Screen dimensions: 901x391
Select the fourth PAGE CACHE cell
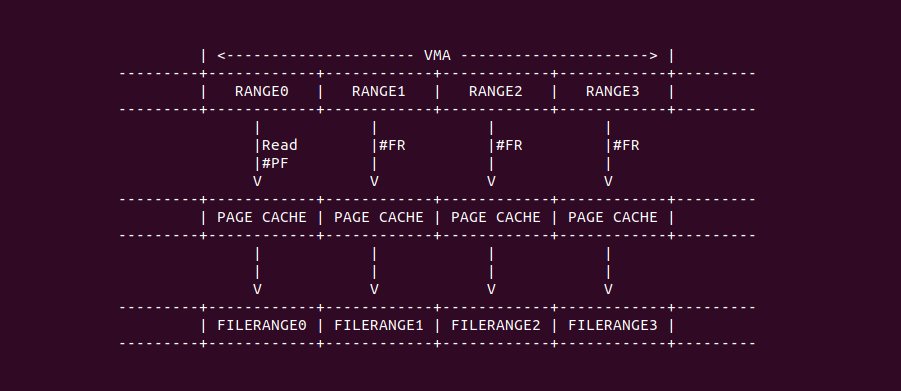[613, 217]
